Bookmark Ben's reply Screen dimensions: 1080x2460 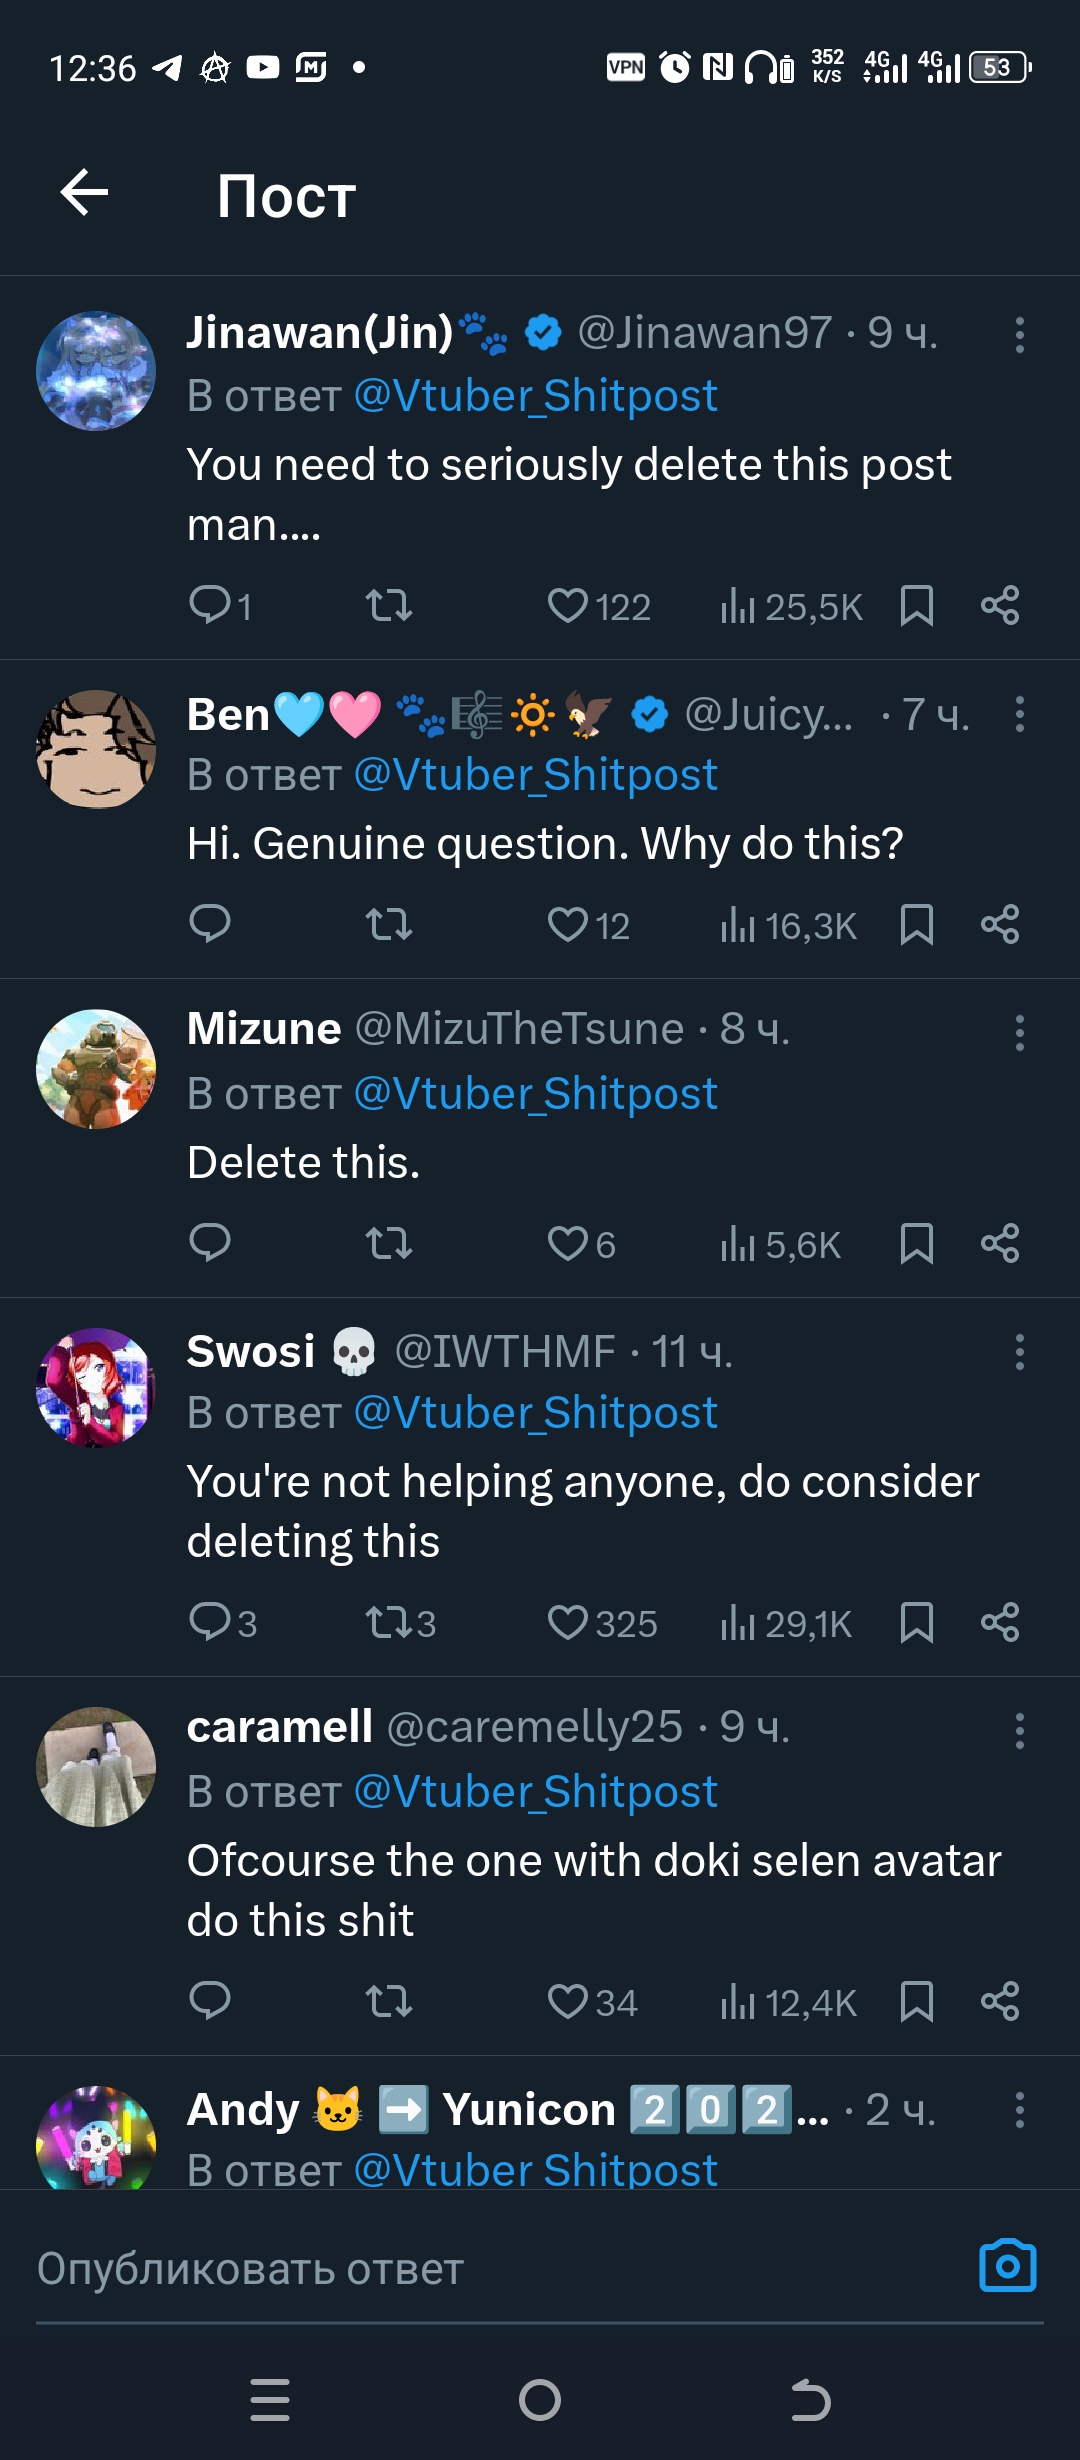916,925
